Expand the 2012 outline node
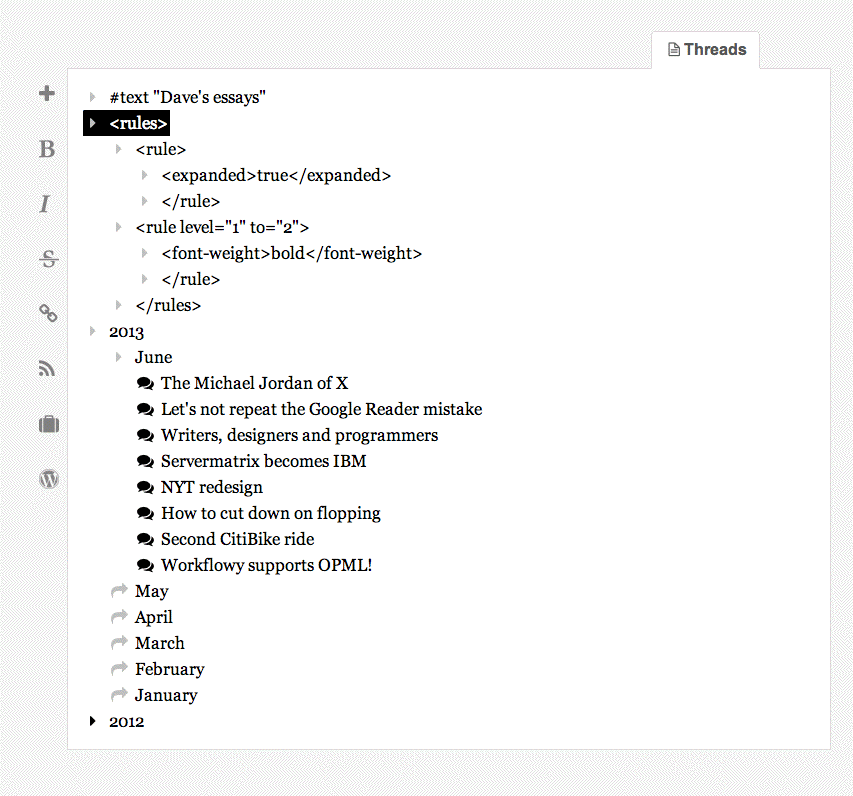Viewport: 853px width, 796px height. pos(93,721)
